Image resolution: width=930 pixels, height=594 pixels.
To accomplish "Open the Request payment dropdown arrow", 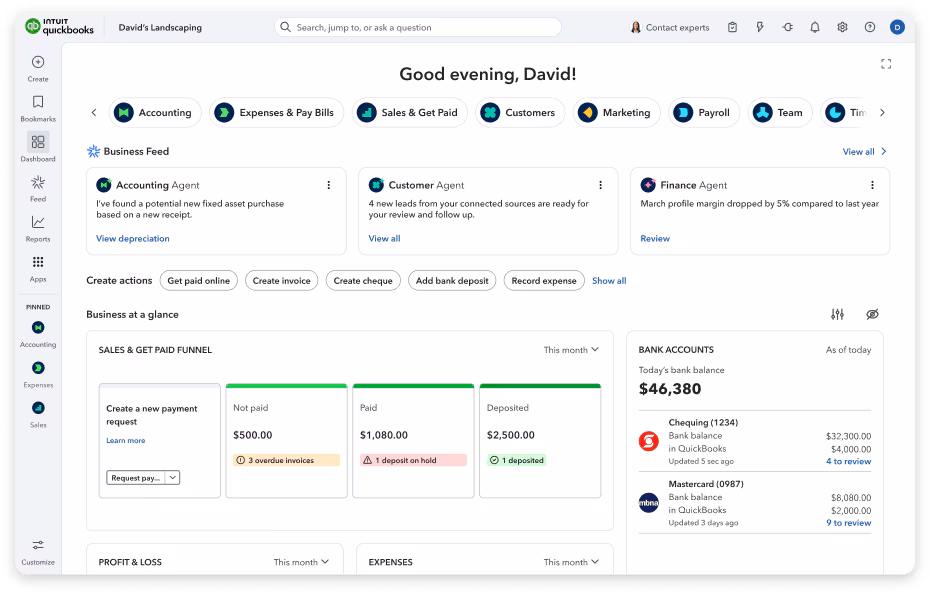I will [x=173, y=478].
